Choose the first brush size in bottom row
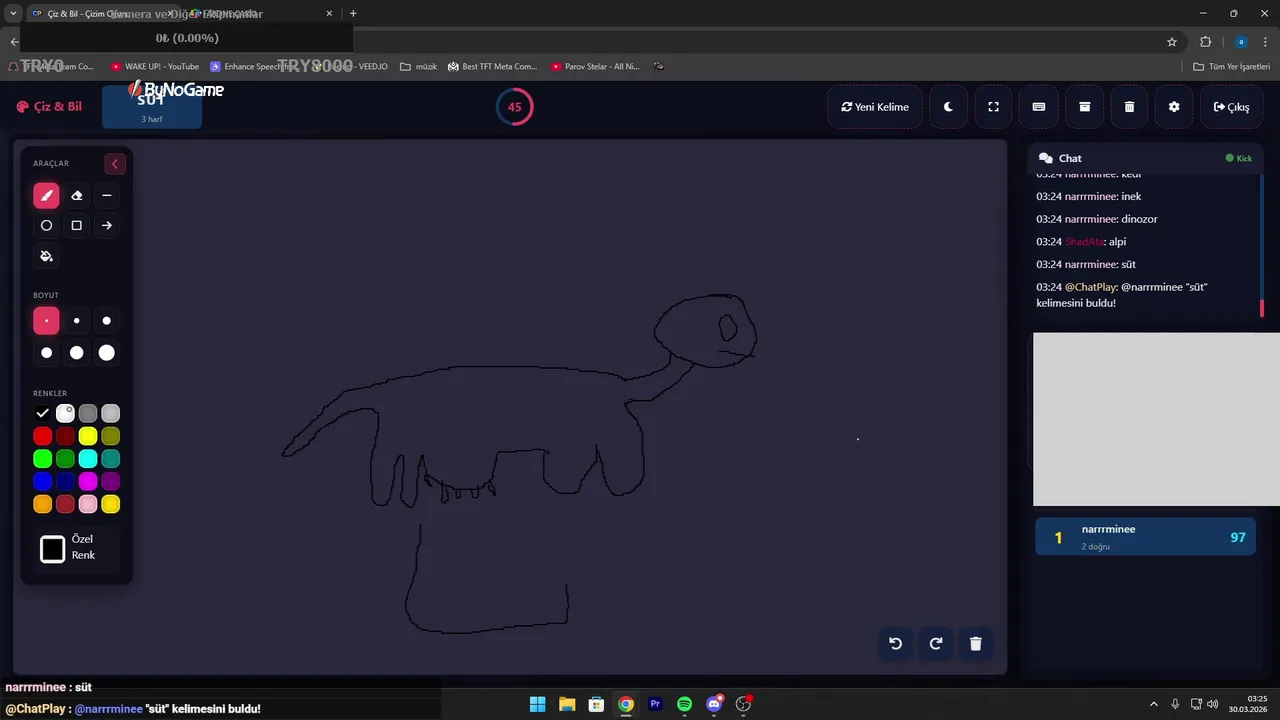The width and height of the screenshot is (1280, 720). click(46, 353)
